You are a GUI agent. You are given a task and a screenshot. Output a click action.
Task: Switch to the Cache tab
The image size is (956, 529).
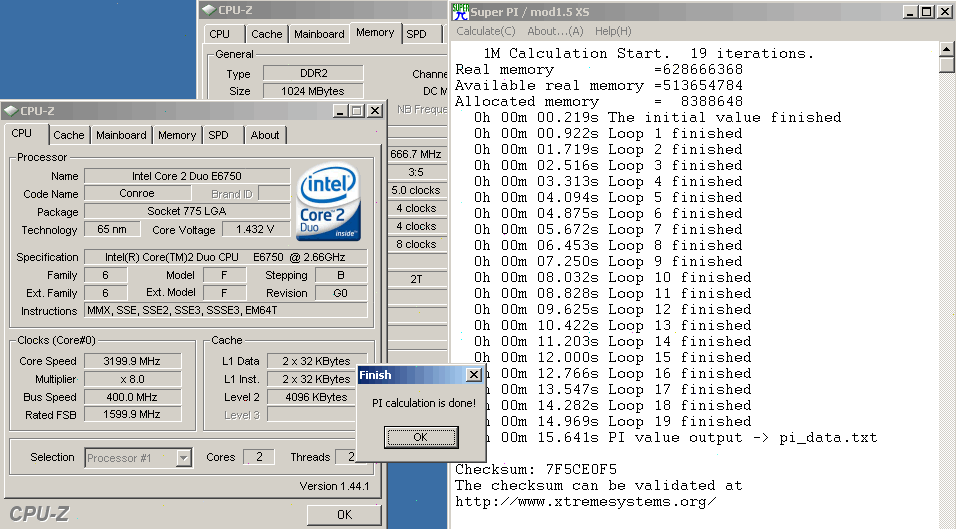click(69, 135)
